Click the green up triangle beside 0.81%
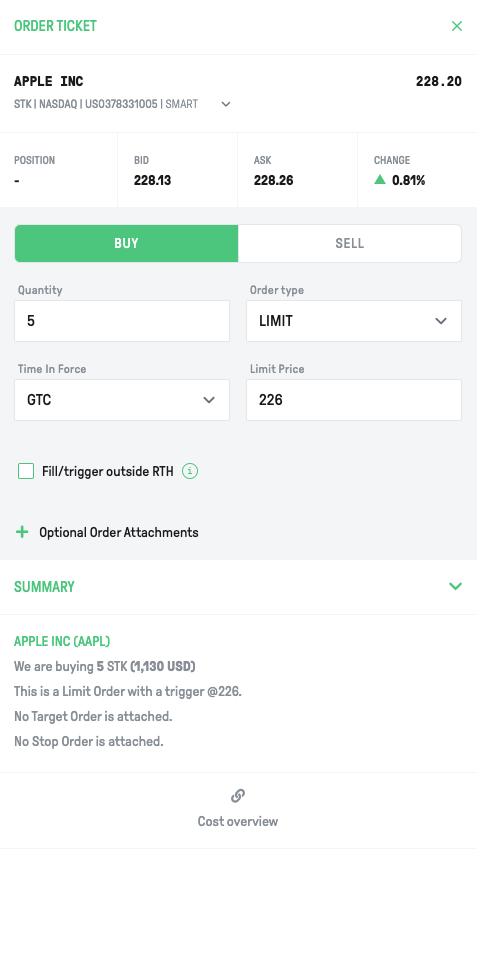Image resolution: width=477 pixels, height=959 pixels. click(380, 180)
